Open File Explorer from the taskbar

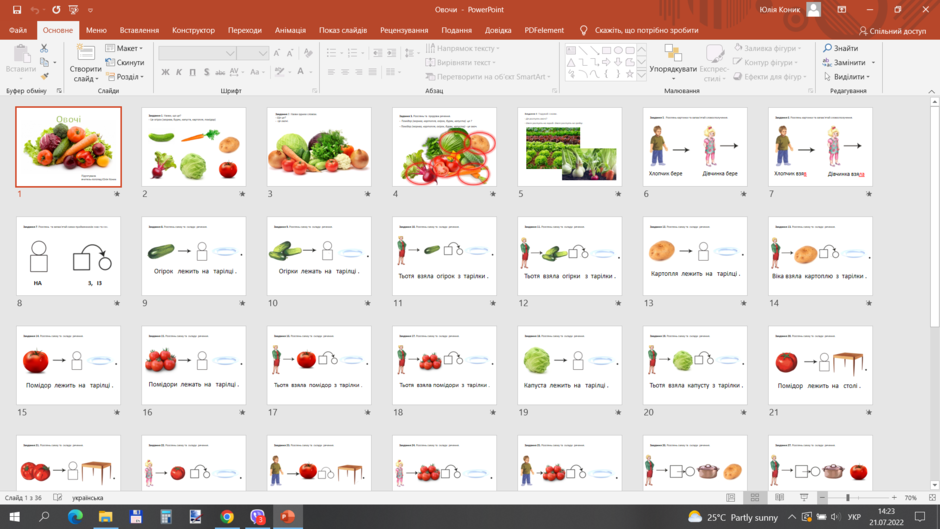tap(106, 516)
